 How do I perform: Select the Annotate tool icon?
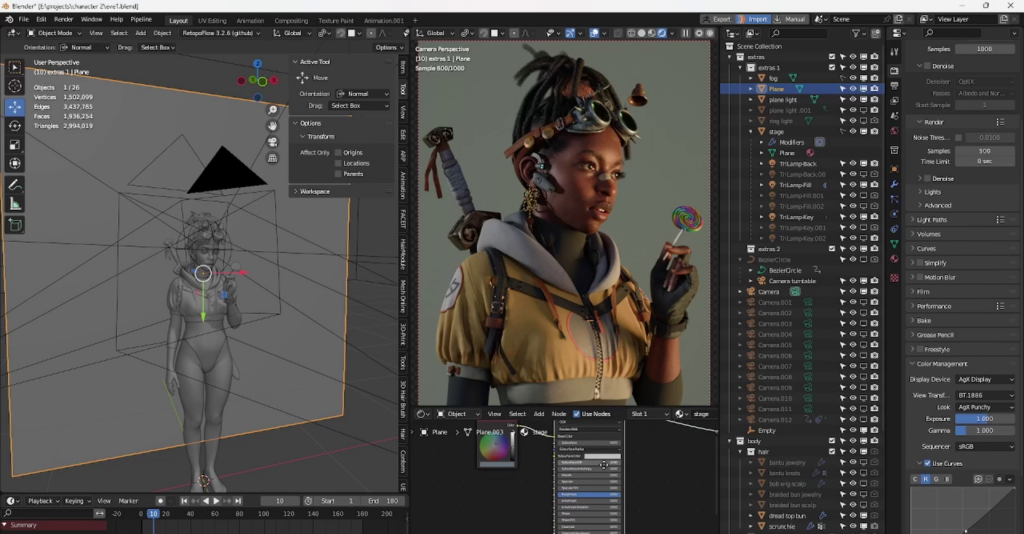click(14, 185)
